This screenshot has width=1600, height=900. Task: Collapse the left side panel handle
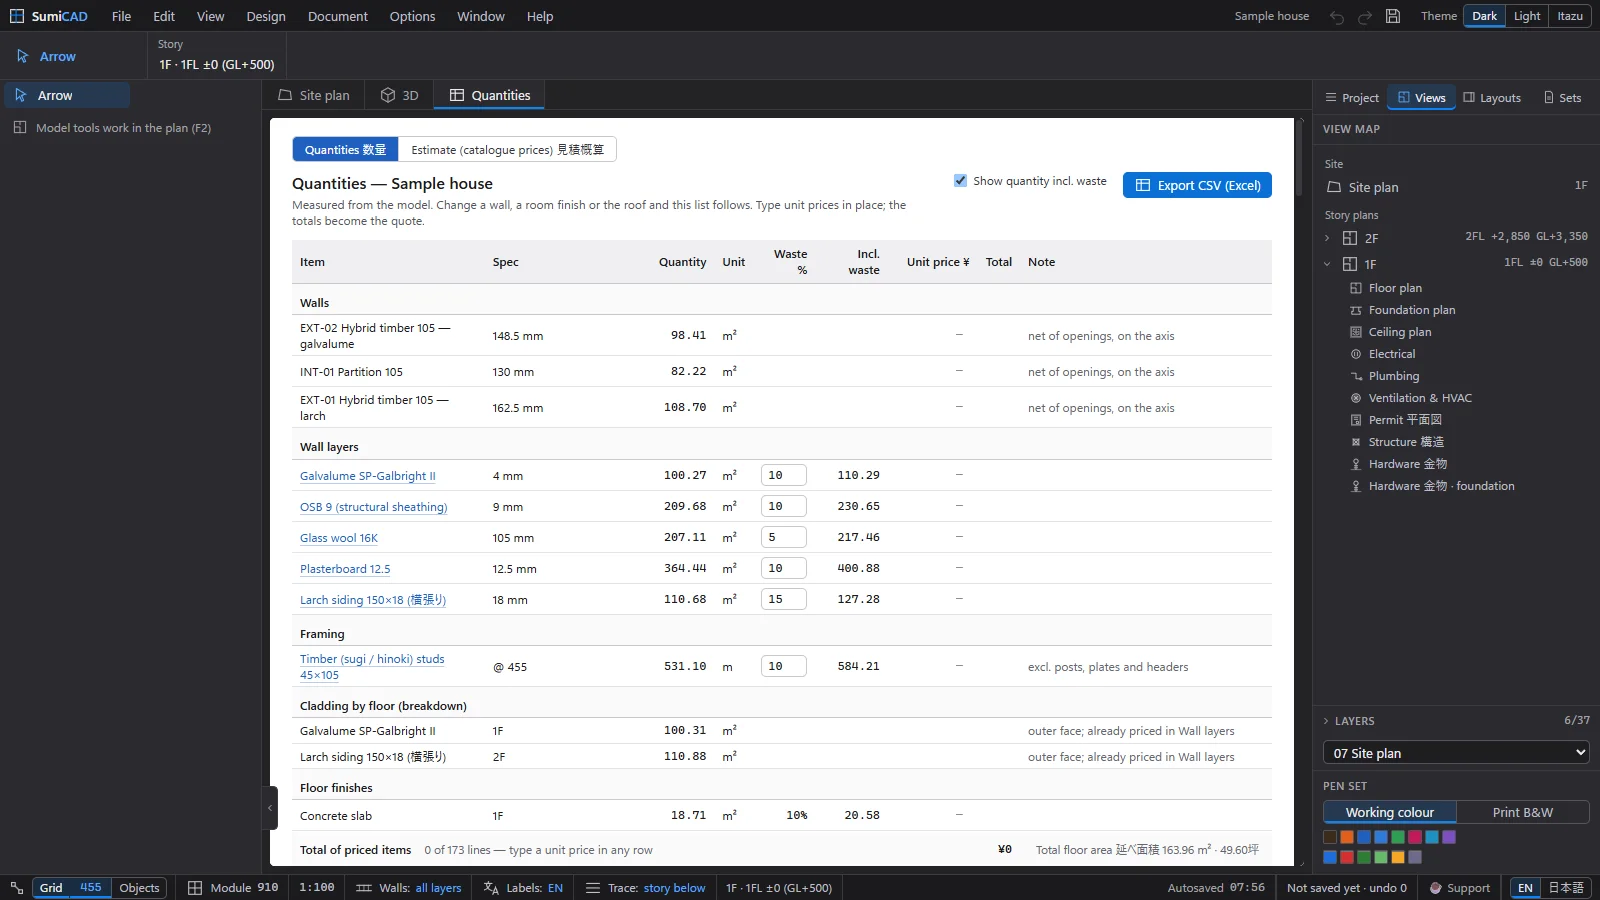click(x=270, y=808)
